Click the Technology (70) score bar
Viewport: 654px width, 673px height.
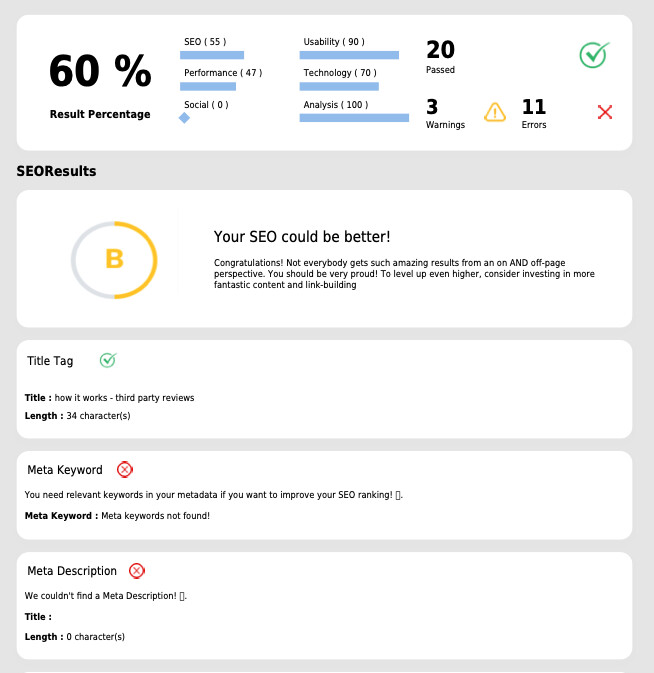click(339, 86)
